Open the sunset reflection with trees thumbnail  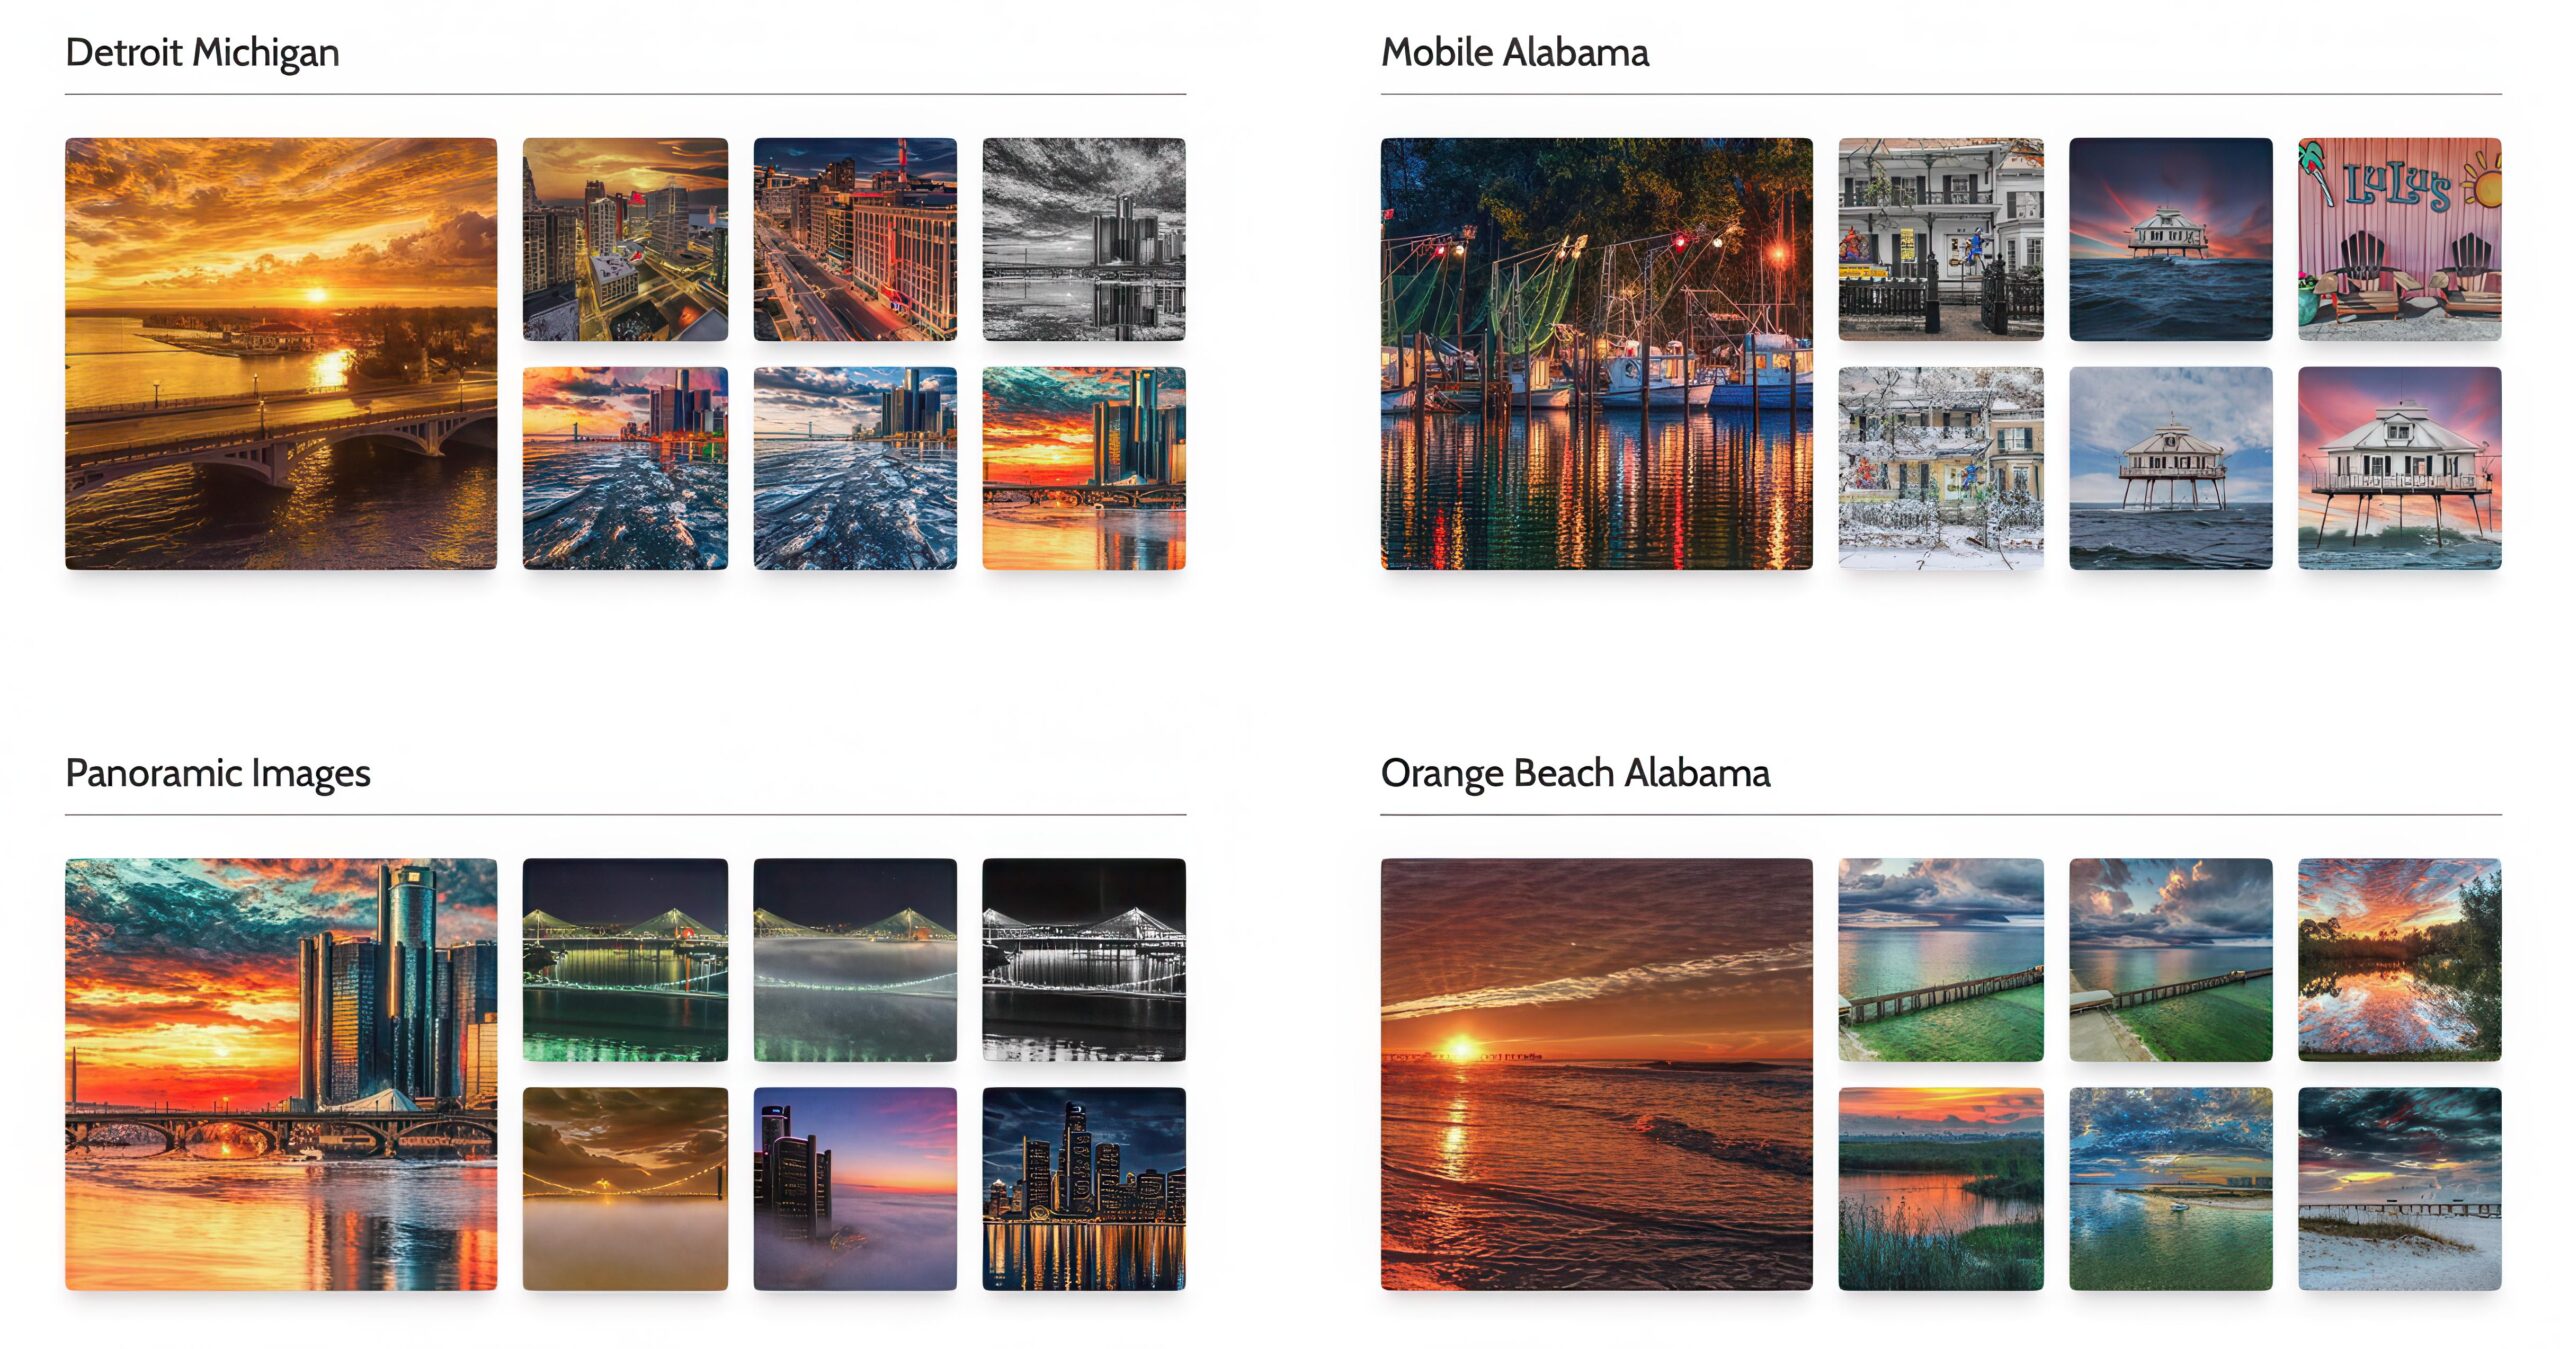click(x=2399, y=960)
